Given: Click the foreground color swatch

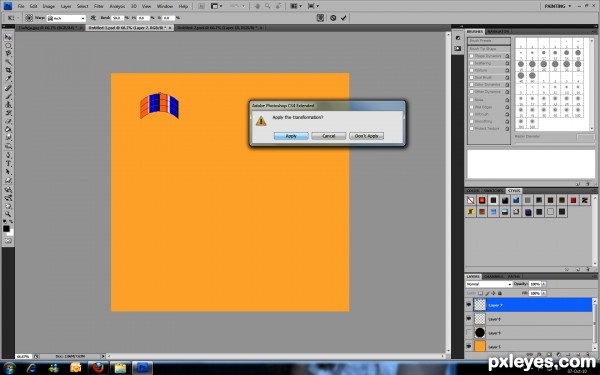Looking at the screenshot, I should [x=6, y=229].
